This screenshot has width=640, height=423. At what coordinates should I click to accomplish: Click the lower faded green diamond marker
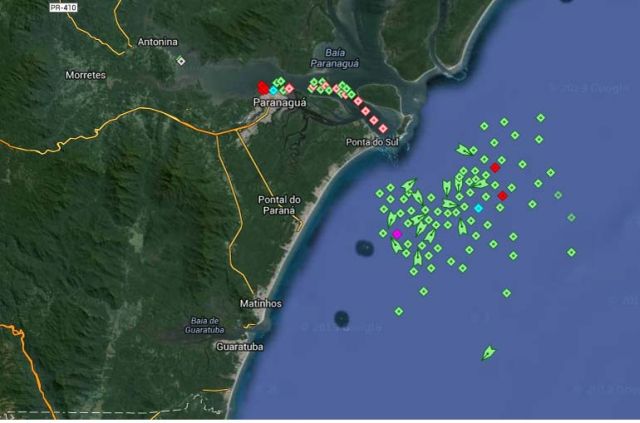pos(571,218)
